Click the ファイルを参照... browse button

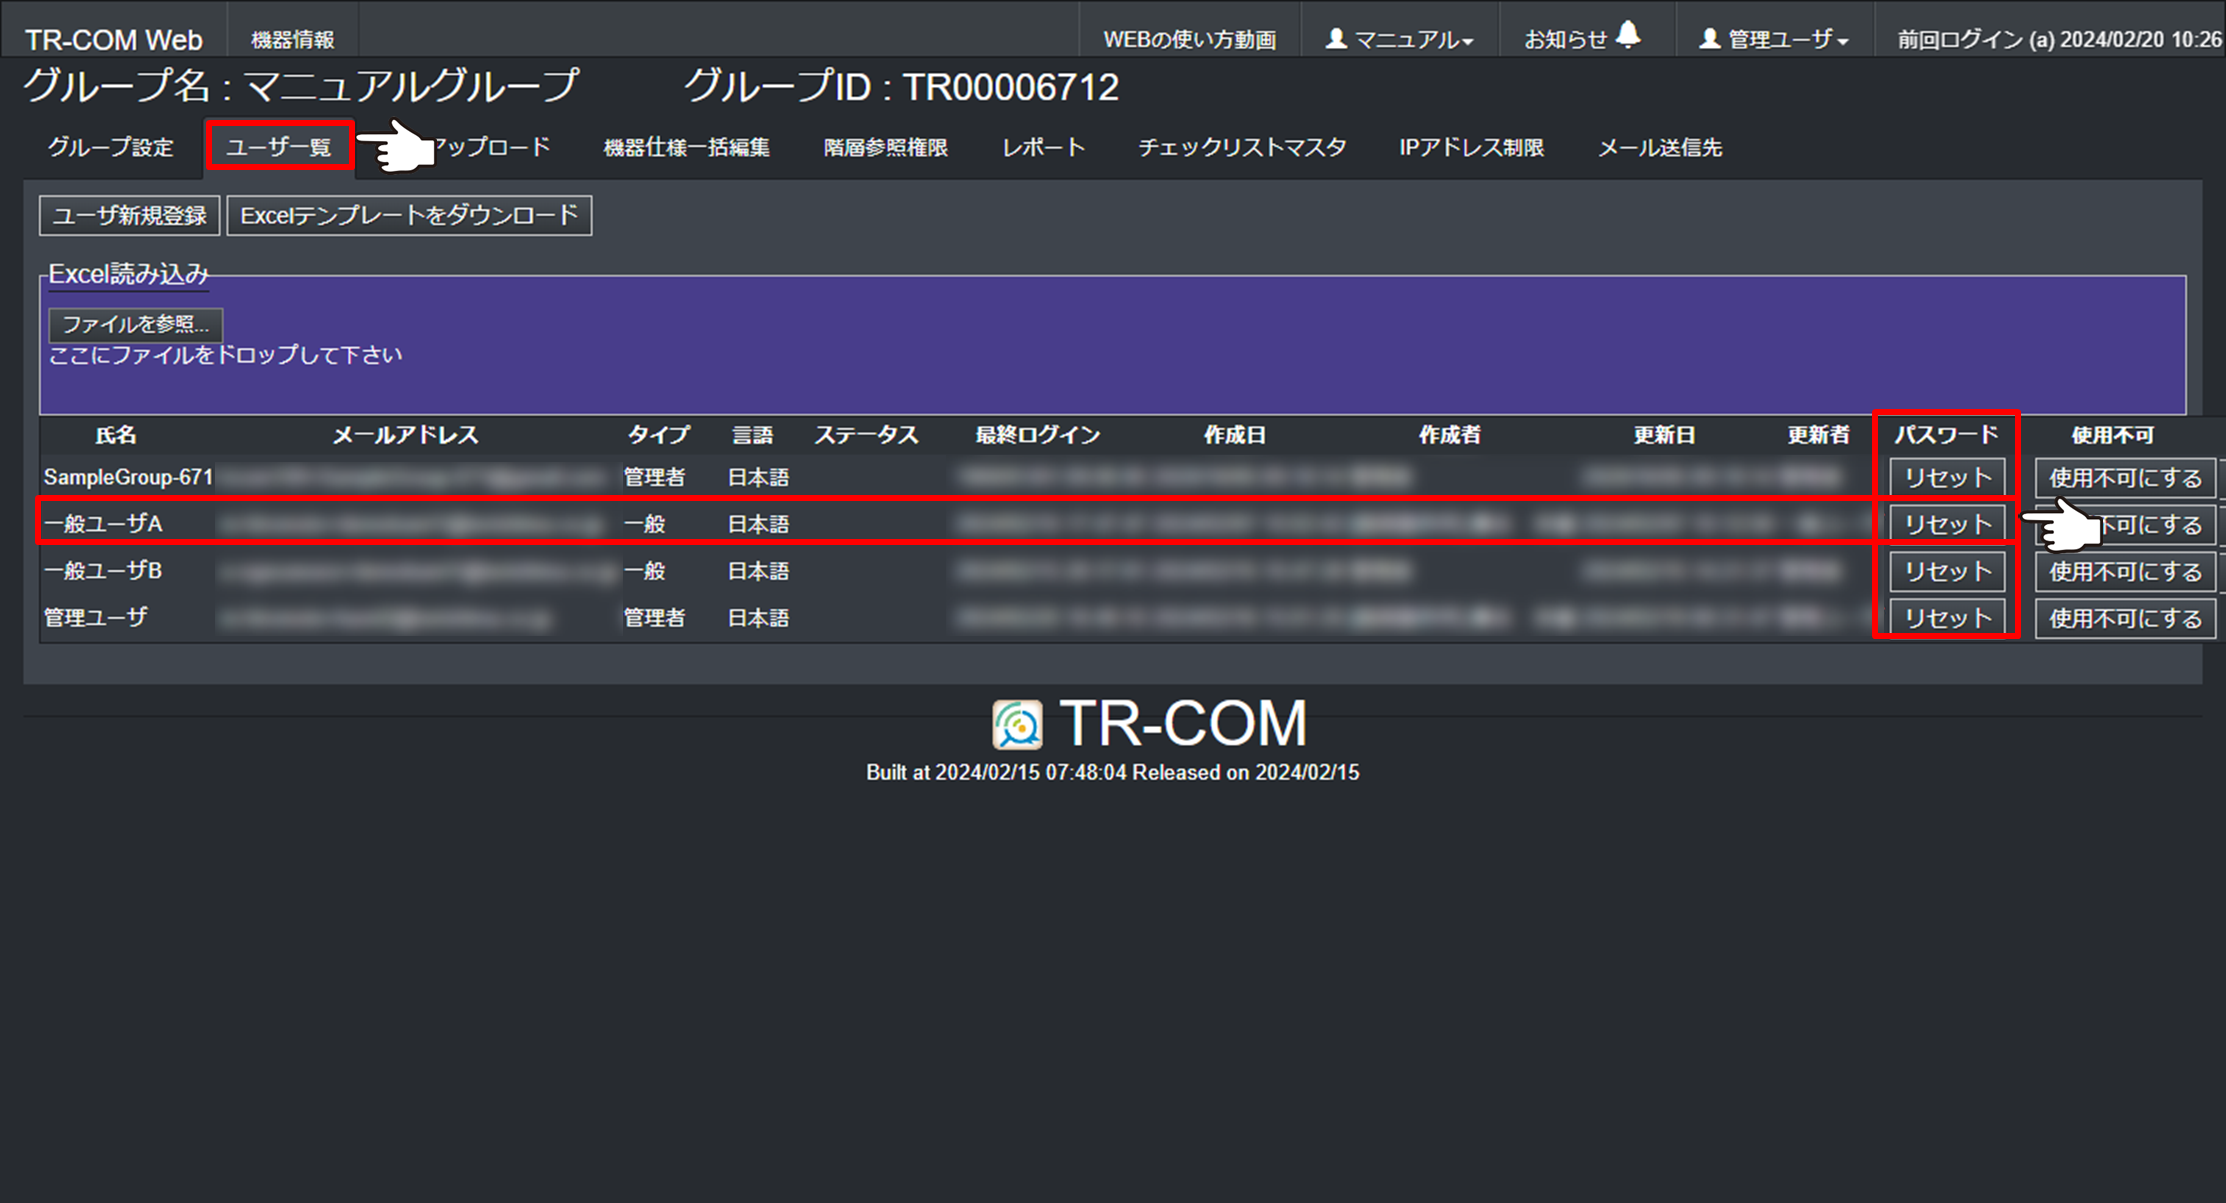[x=135, y=324]
